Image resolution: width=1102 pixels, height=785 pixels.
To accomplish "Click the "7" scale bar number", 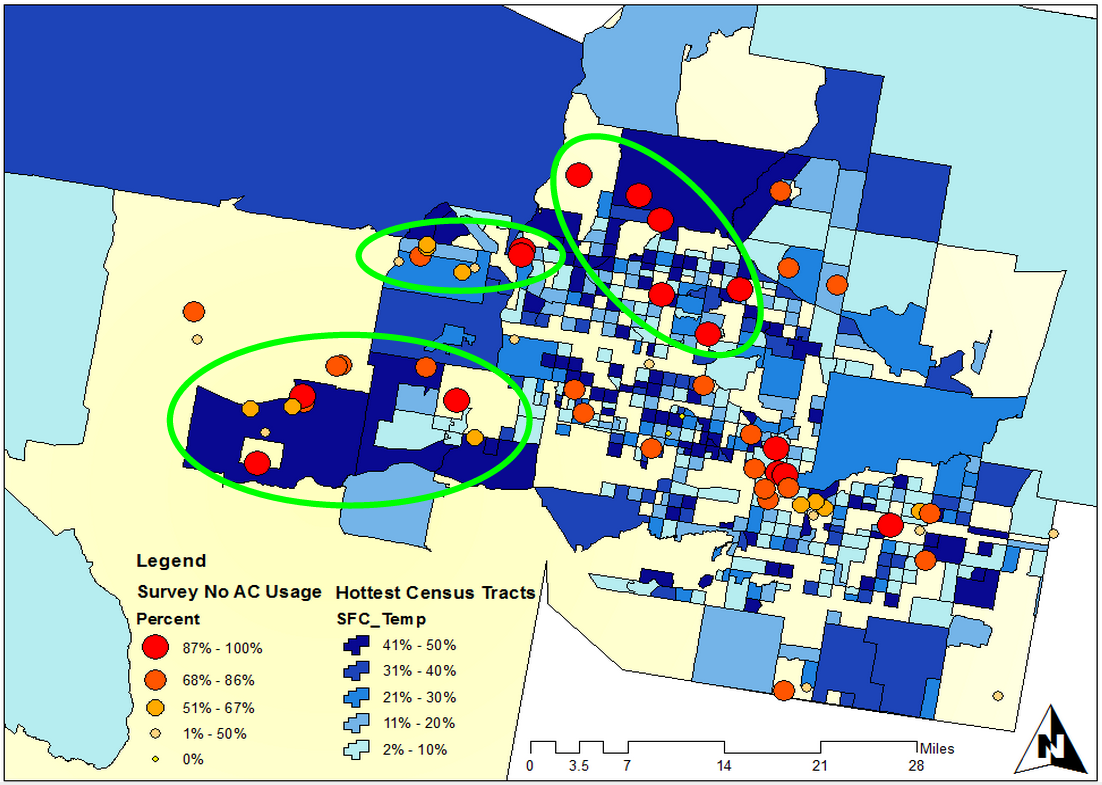I will [x=627, y=766].
